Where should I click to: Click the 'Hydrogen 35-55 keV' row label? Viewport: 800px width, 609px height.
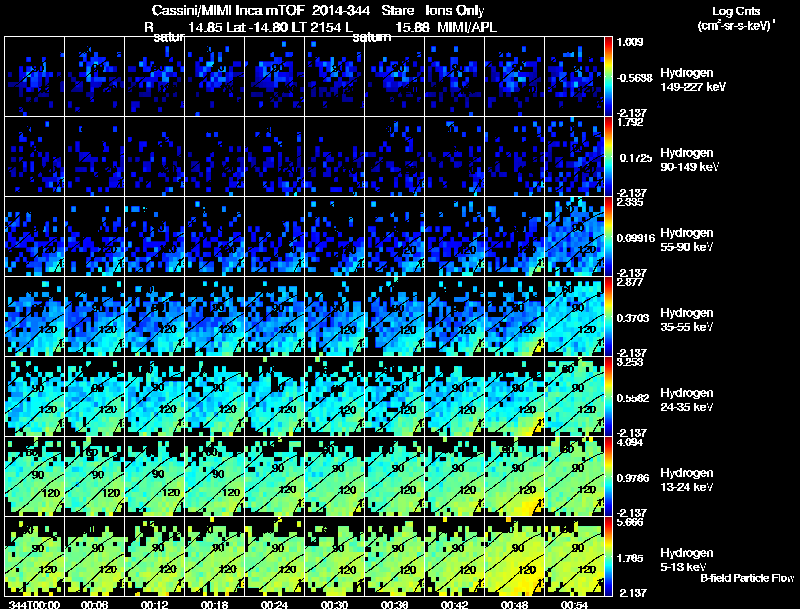687,320
